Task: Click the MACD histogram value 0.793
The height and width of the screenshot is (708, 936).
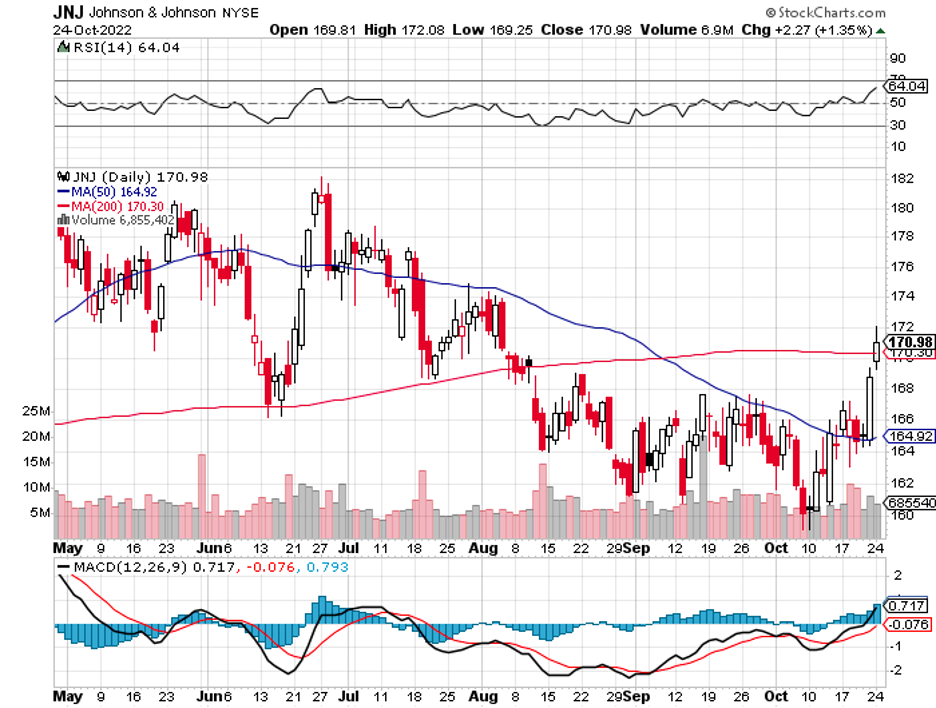Action: pyautogui.click(x=327, y=567)
